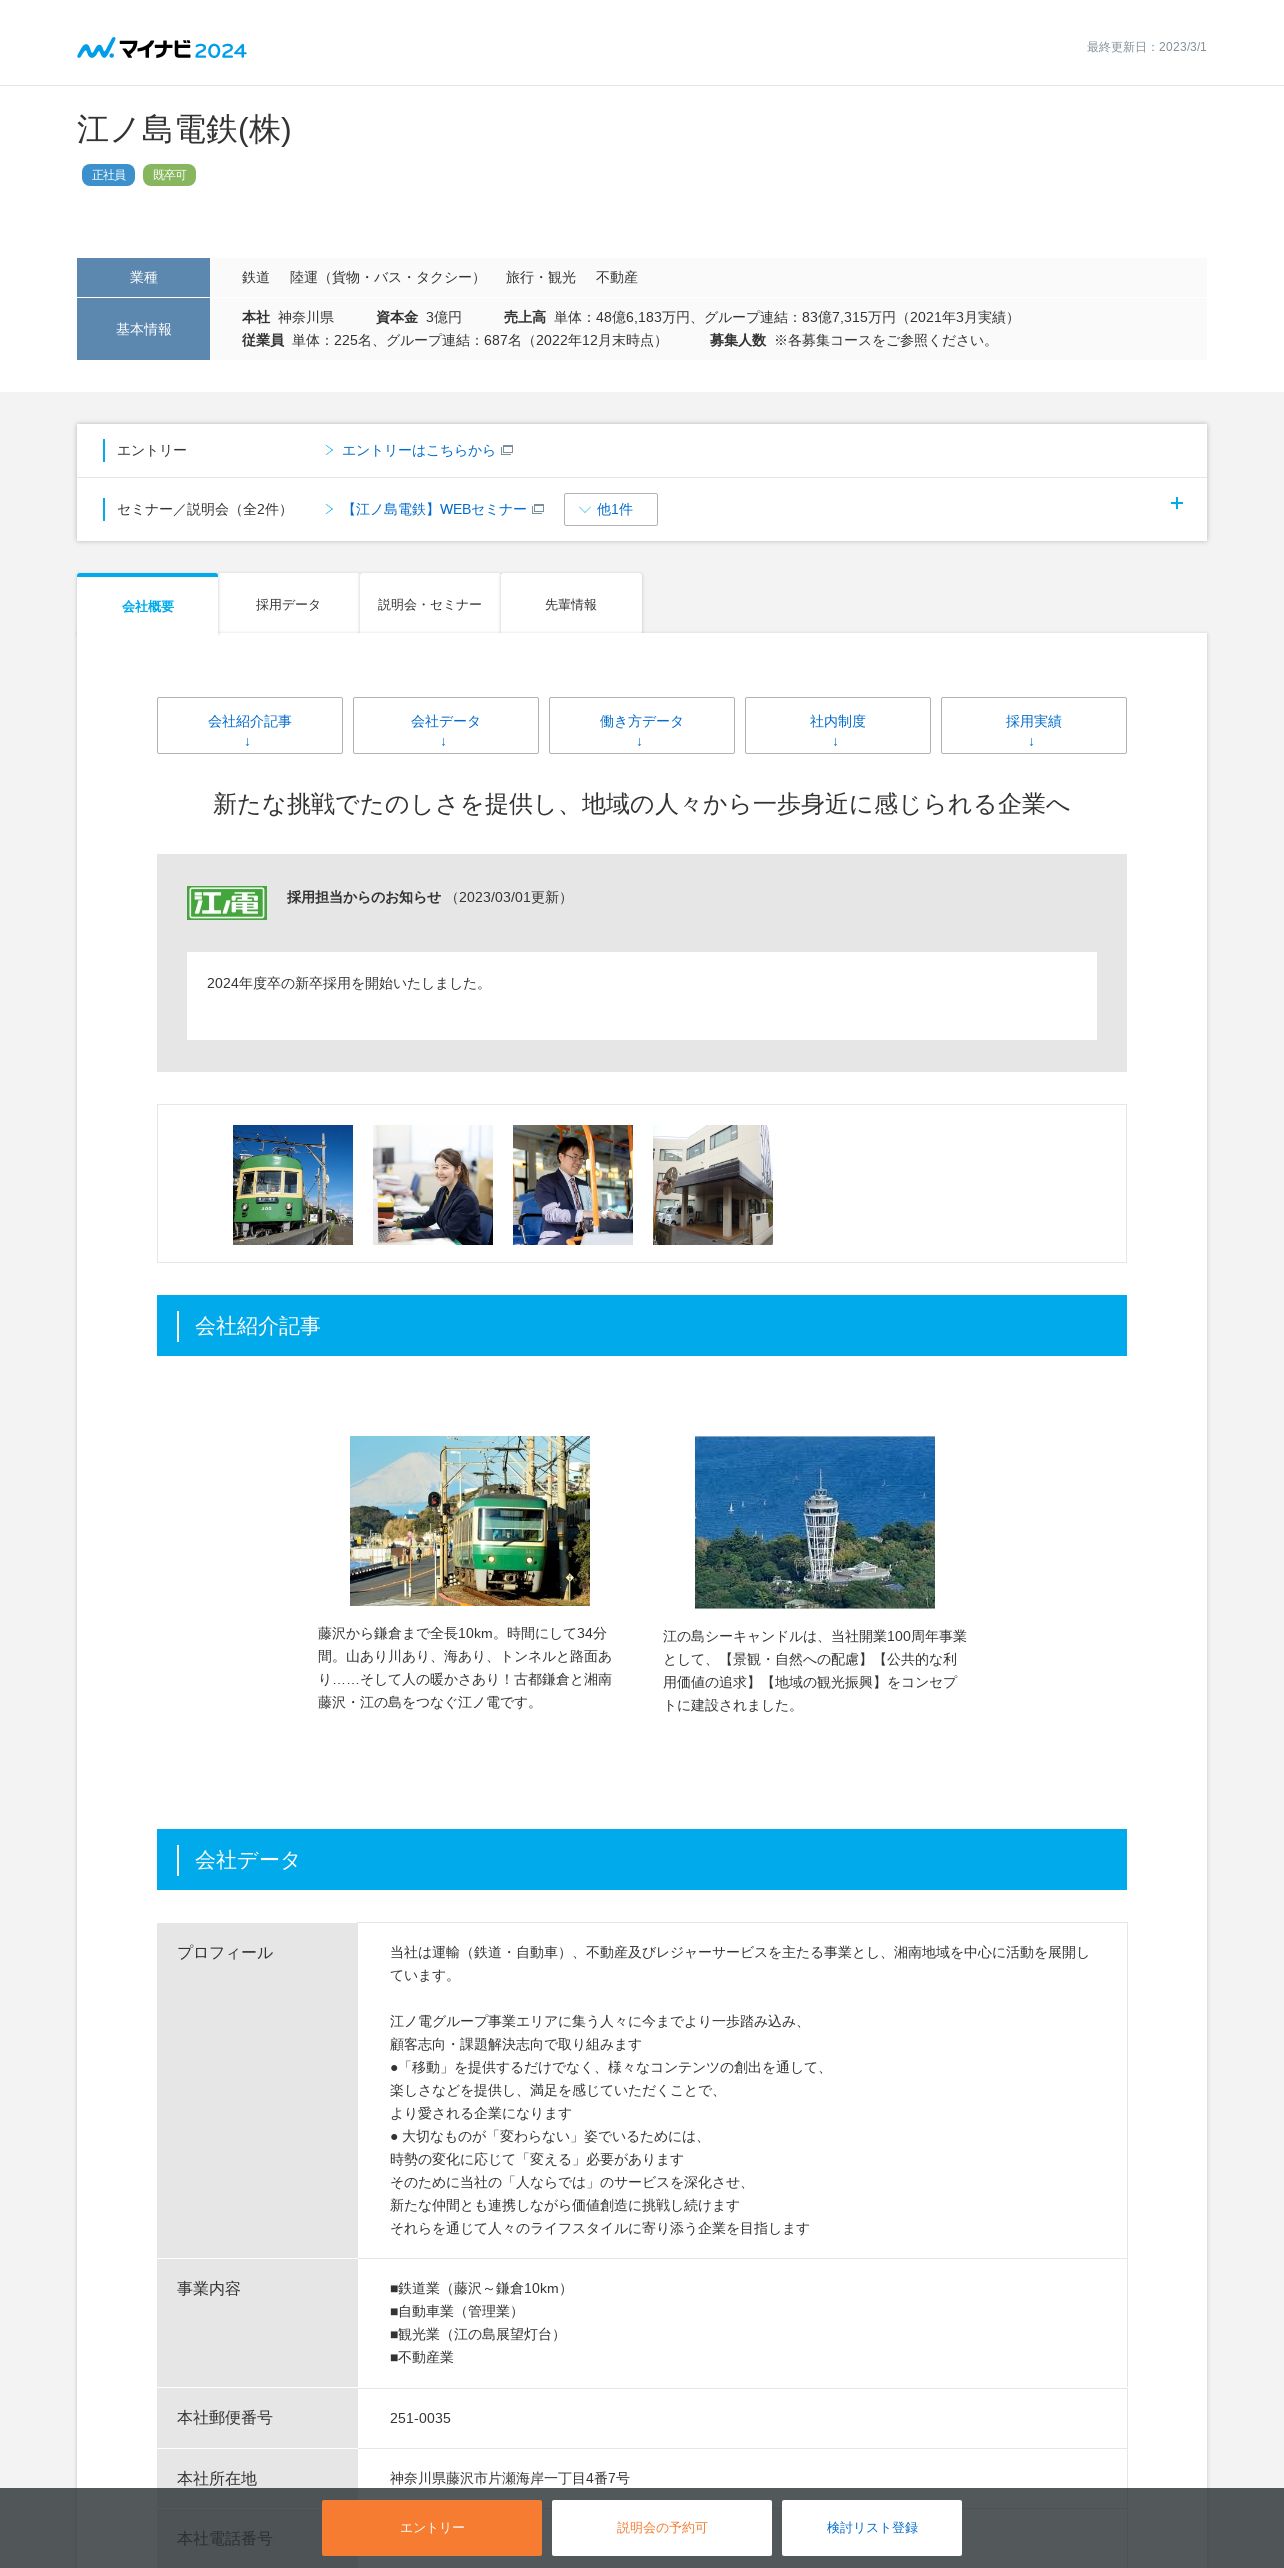Click the external-link icon beside WEBセミナー
Viewport: 1284px width, 2568px height.
[538, 509]
